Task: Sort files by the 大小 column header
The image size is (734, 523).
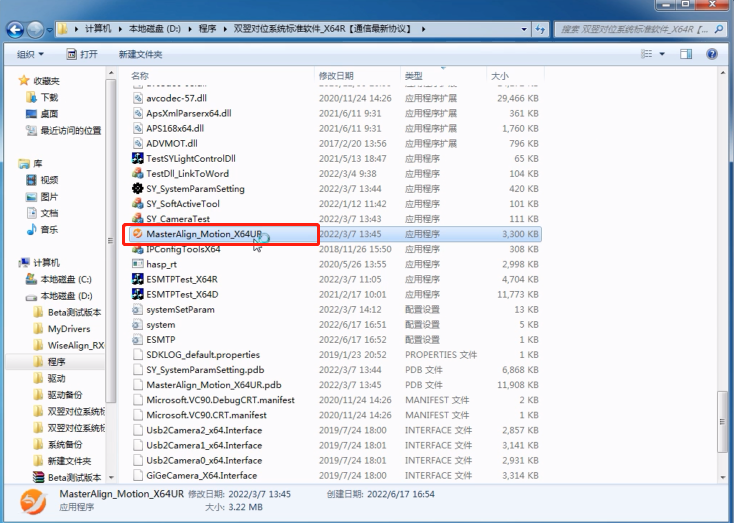Action: click(x=500, y=76)
